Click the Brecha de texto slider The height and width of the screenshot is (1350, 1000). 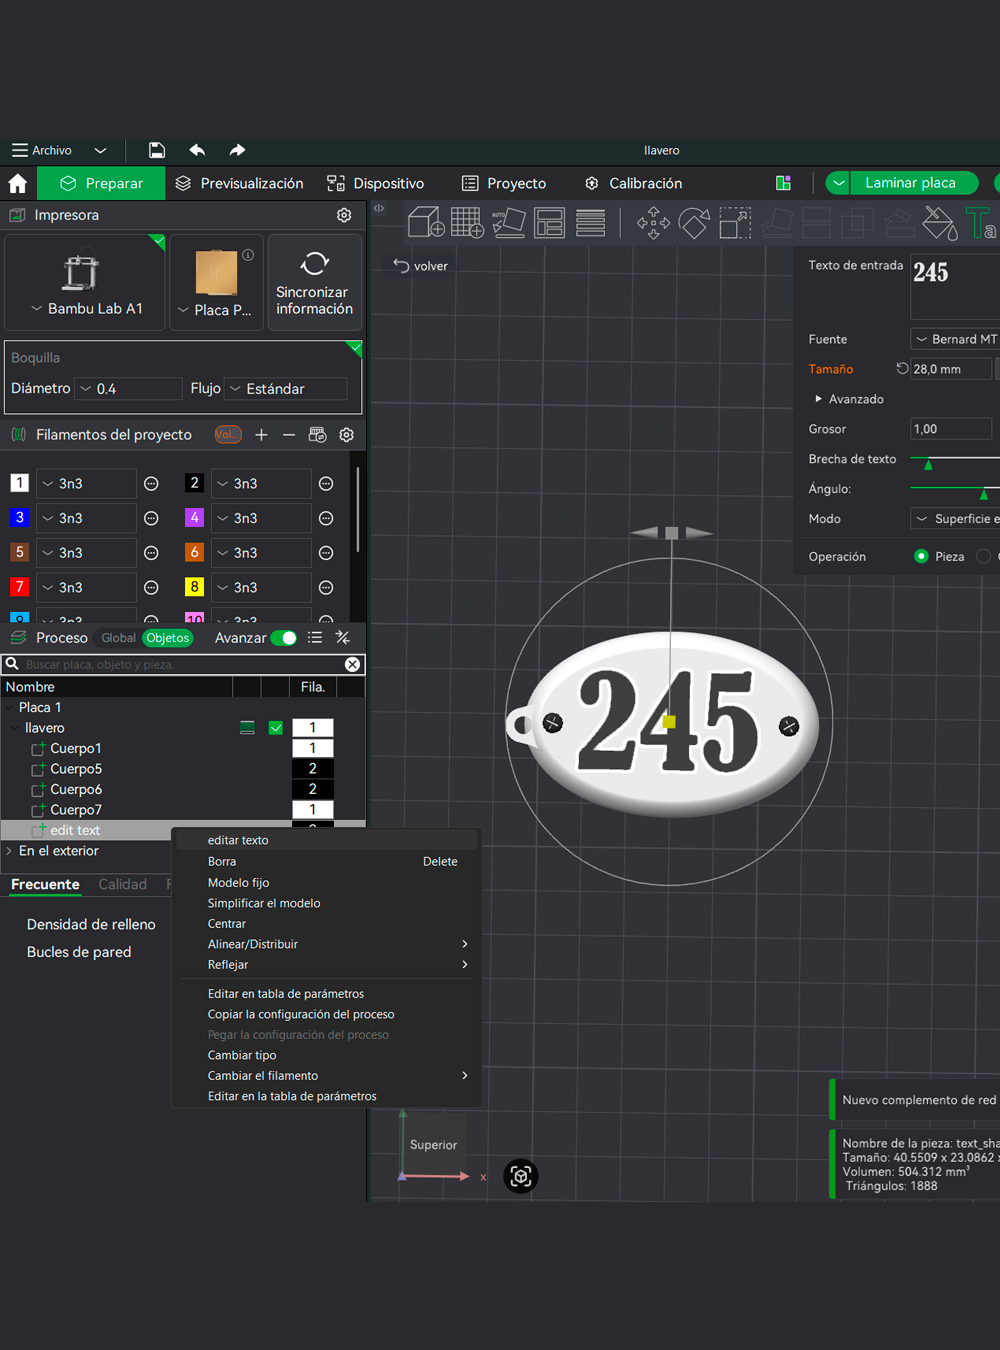point(955,459)
